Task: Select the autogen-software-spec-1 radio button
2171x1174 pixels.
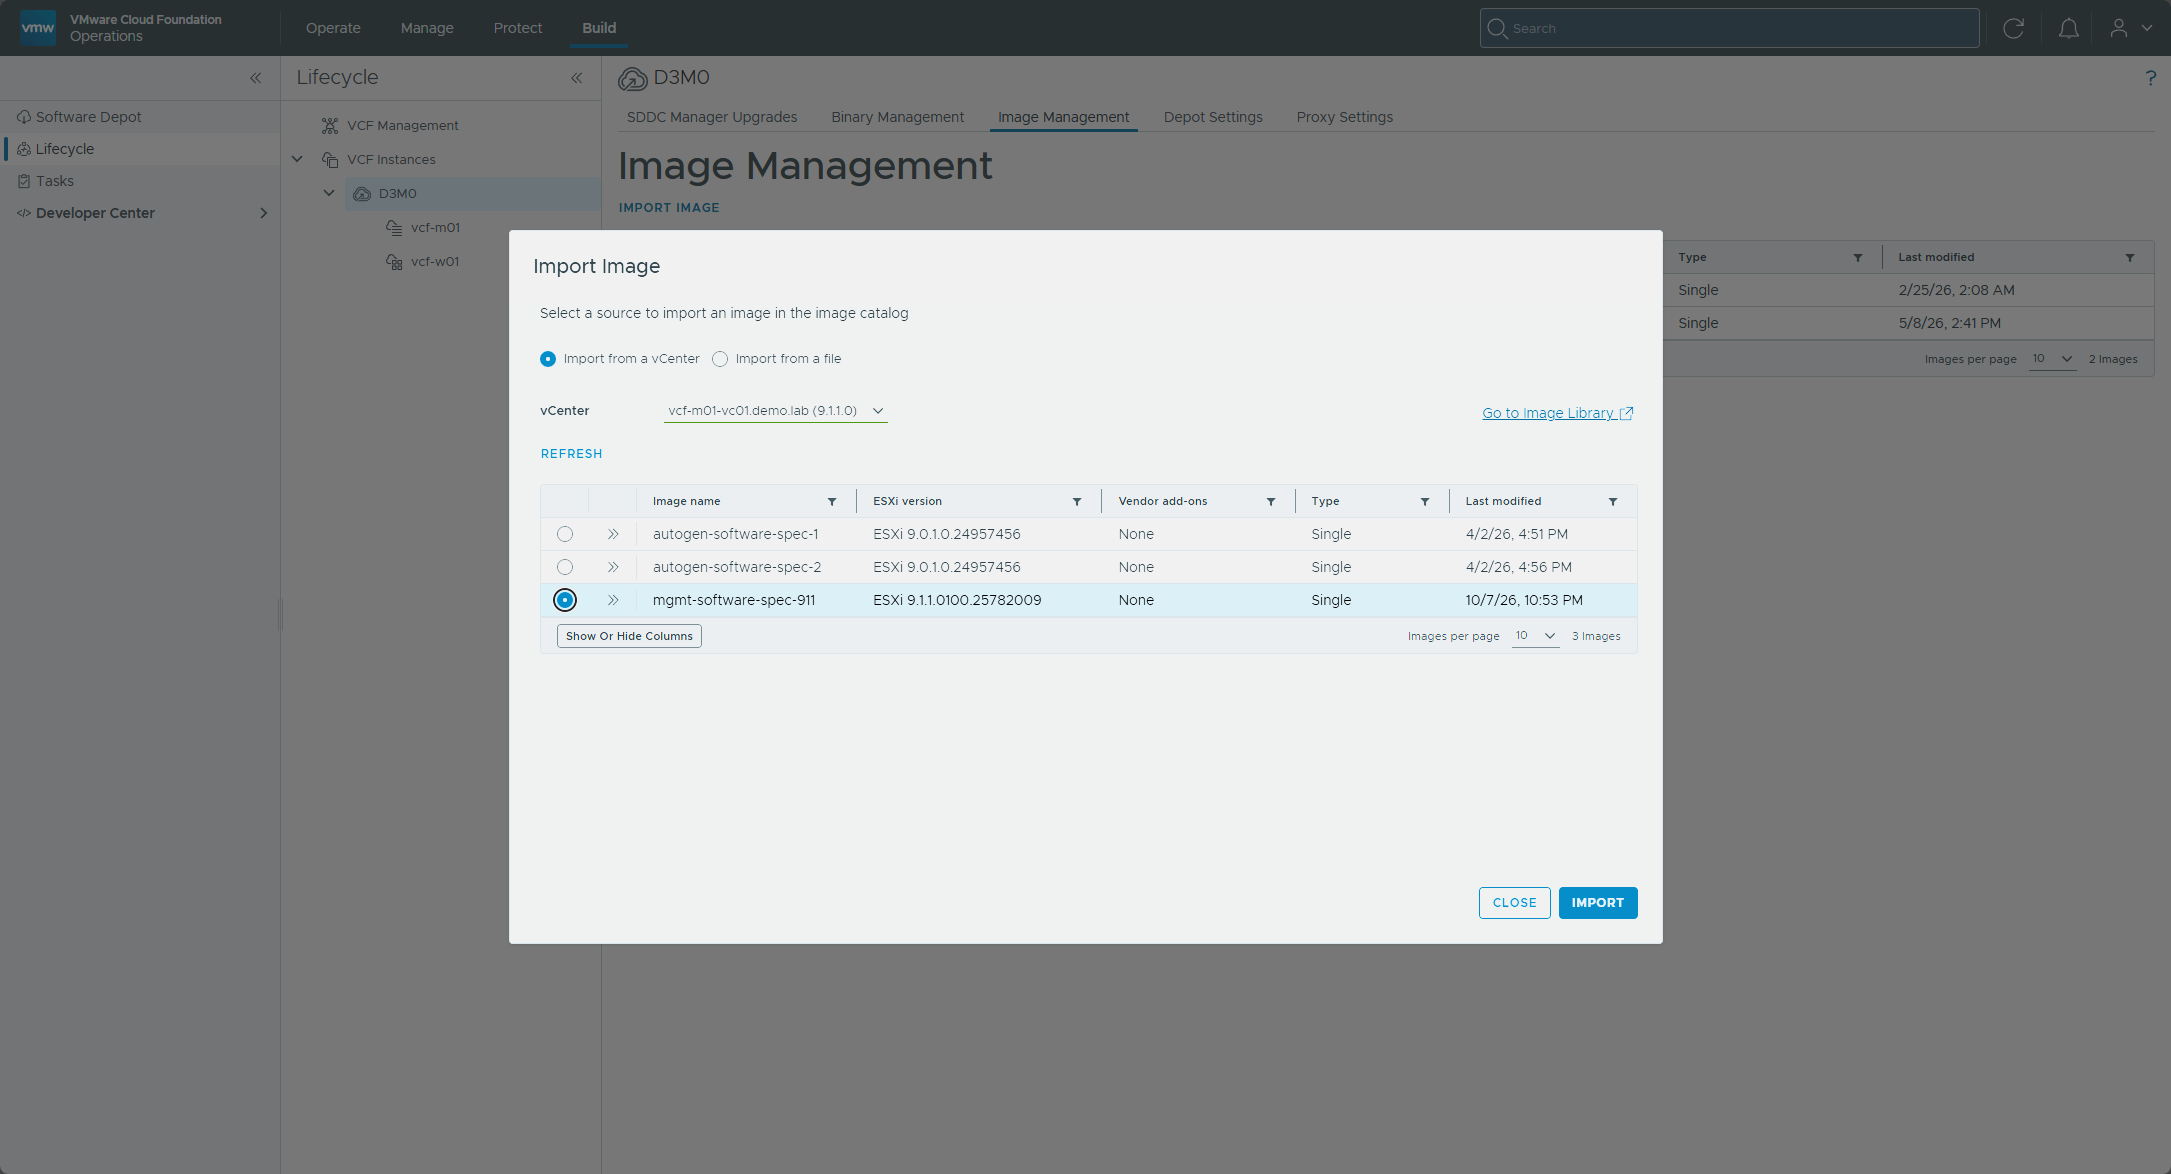Action: pos(565,534)
